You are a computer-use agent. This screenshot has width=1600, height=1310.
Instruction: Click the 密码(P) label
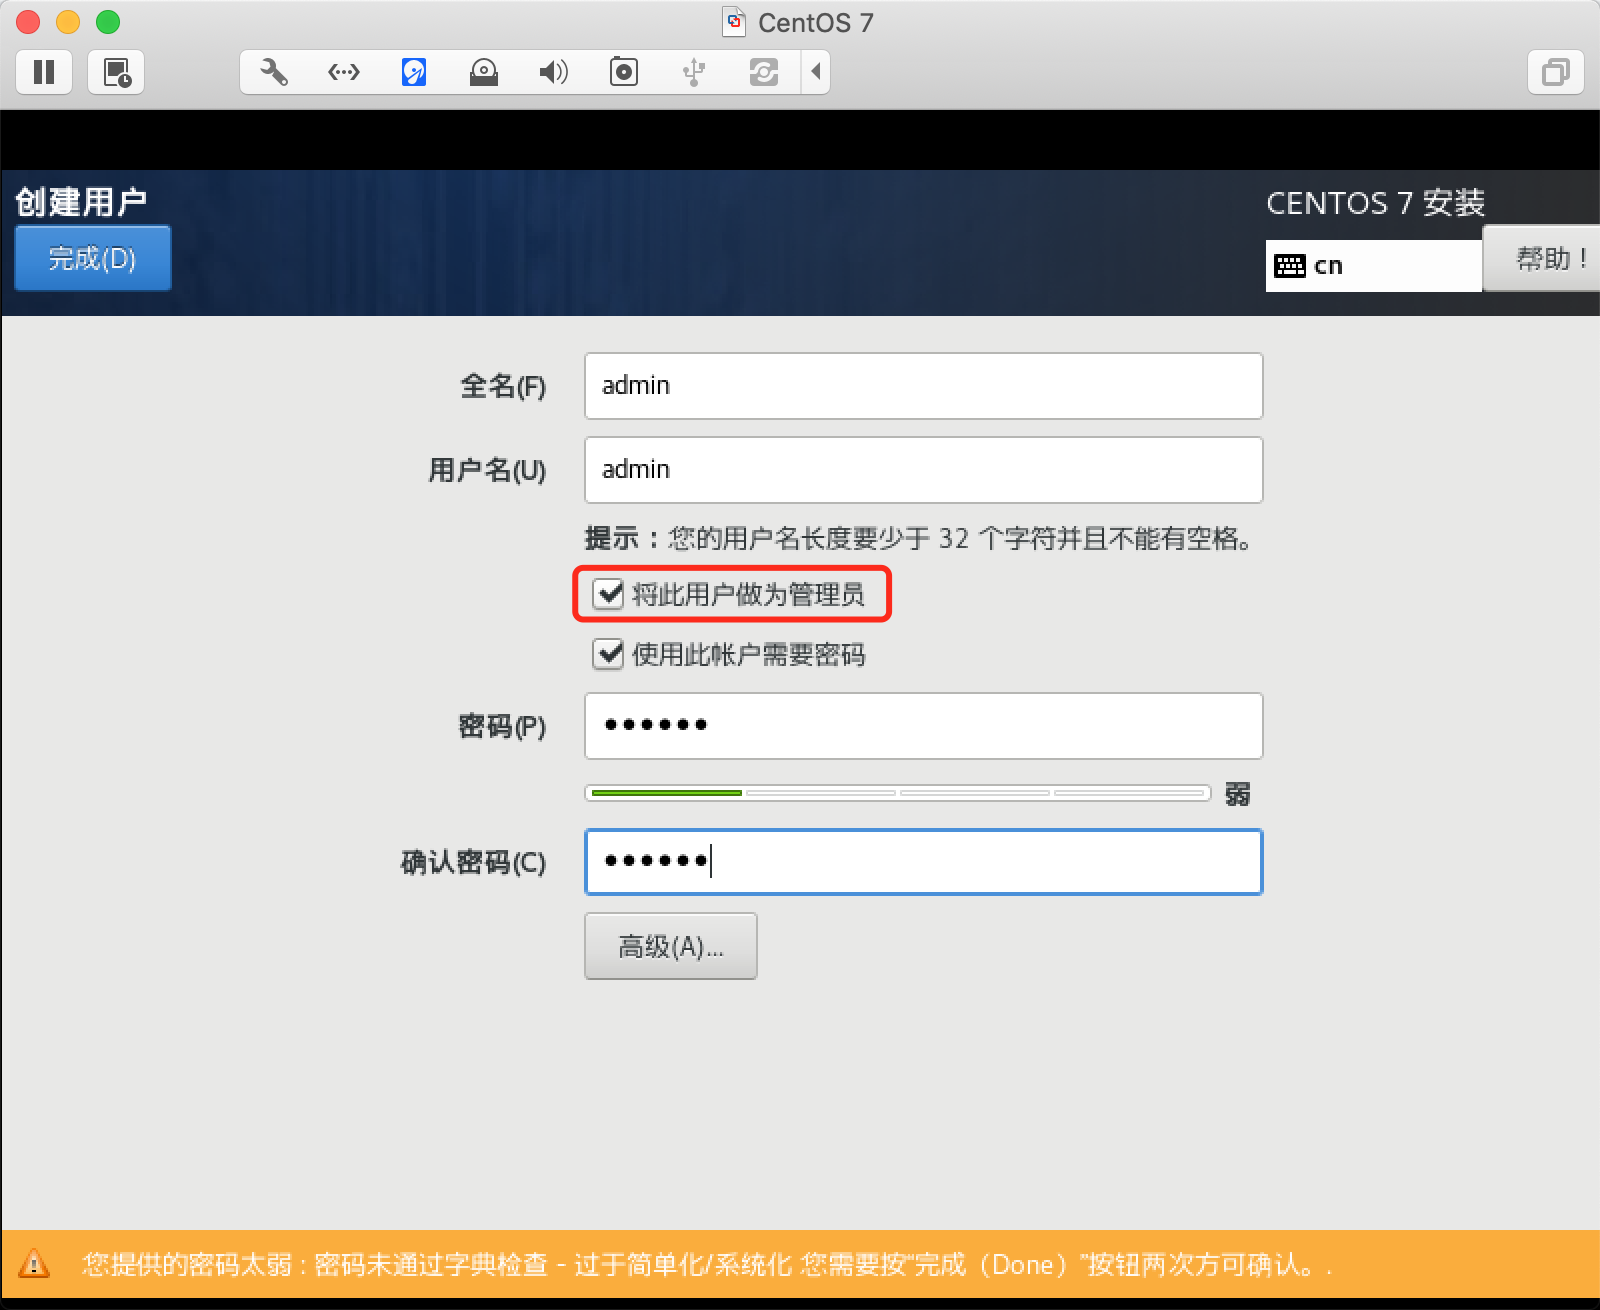[x=502, y=726]
